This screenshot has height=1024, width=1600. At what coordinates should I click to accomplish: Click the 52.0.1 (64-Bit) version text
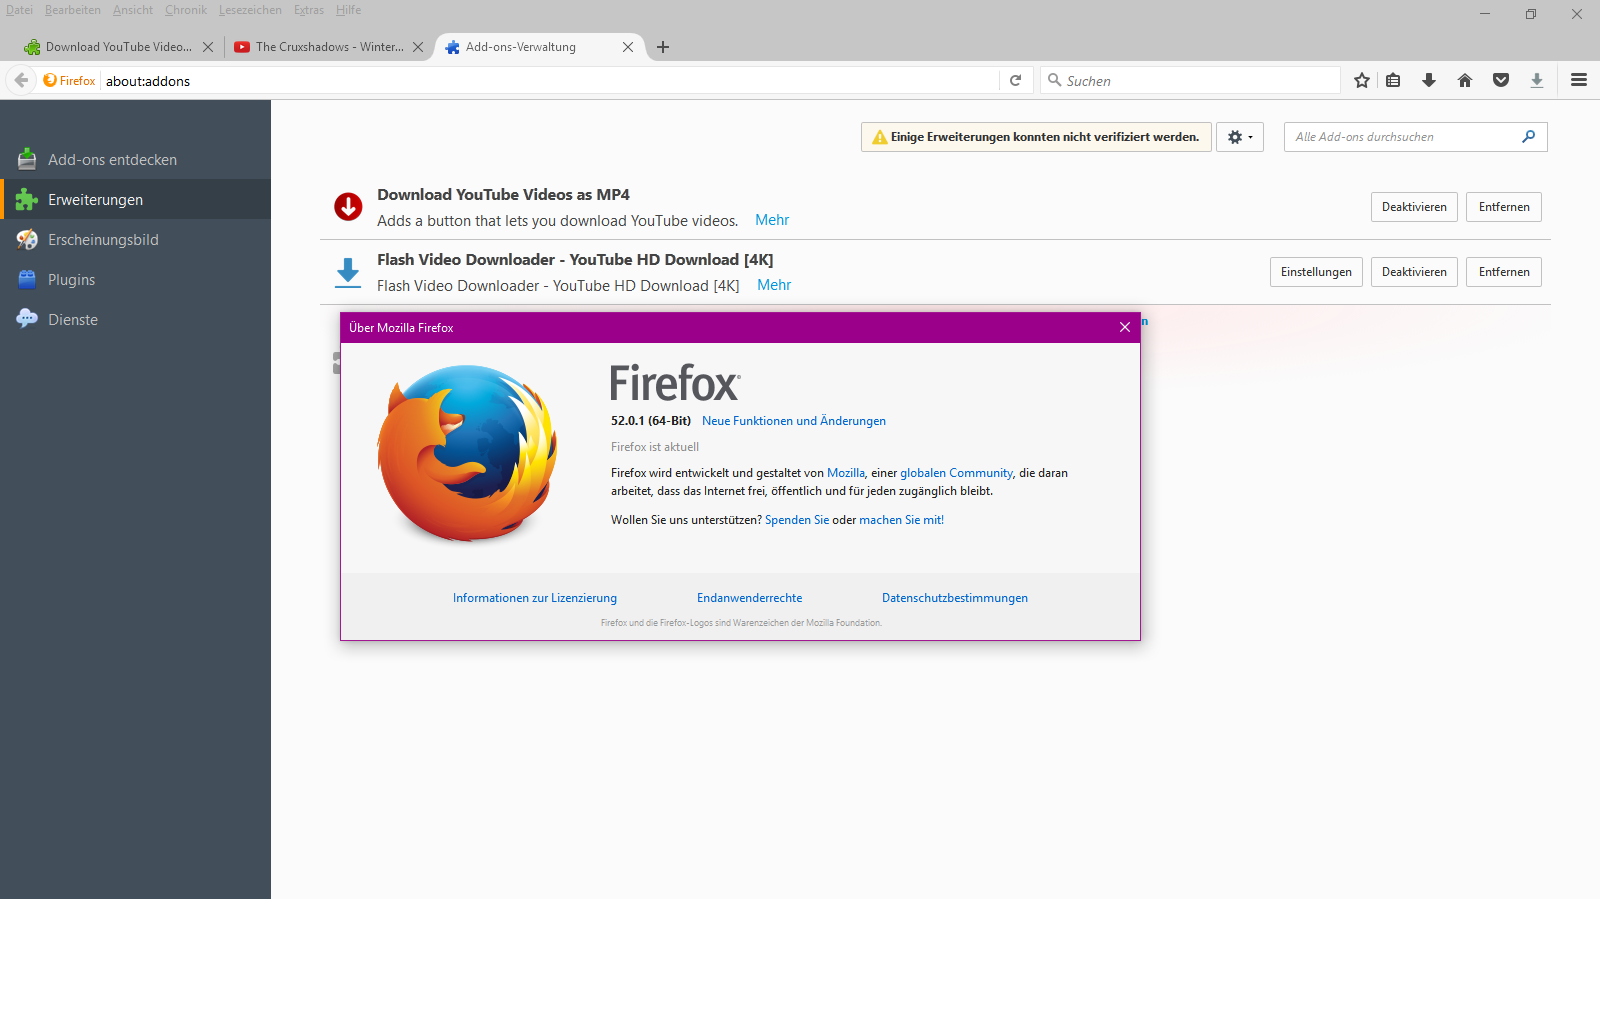(651, 421)
